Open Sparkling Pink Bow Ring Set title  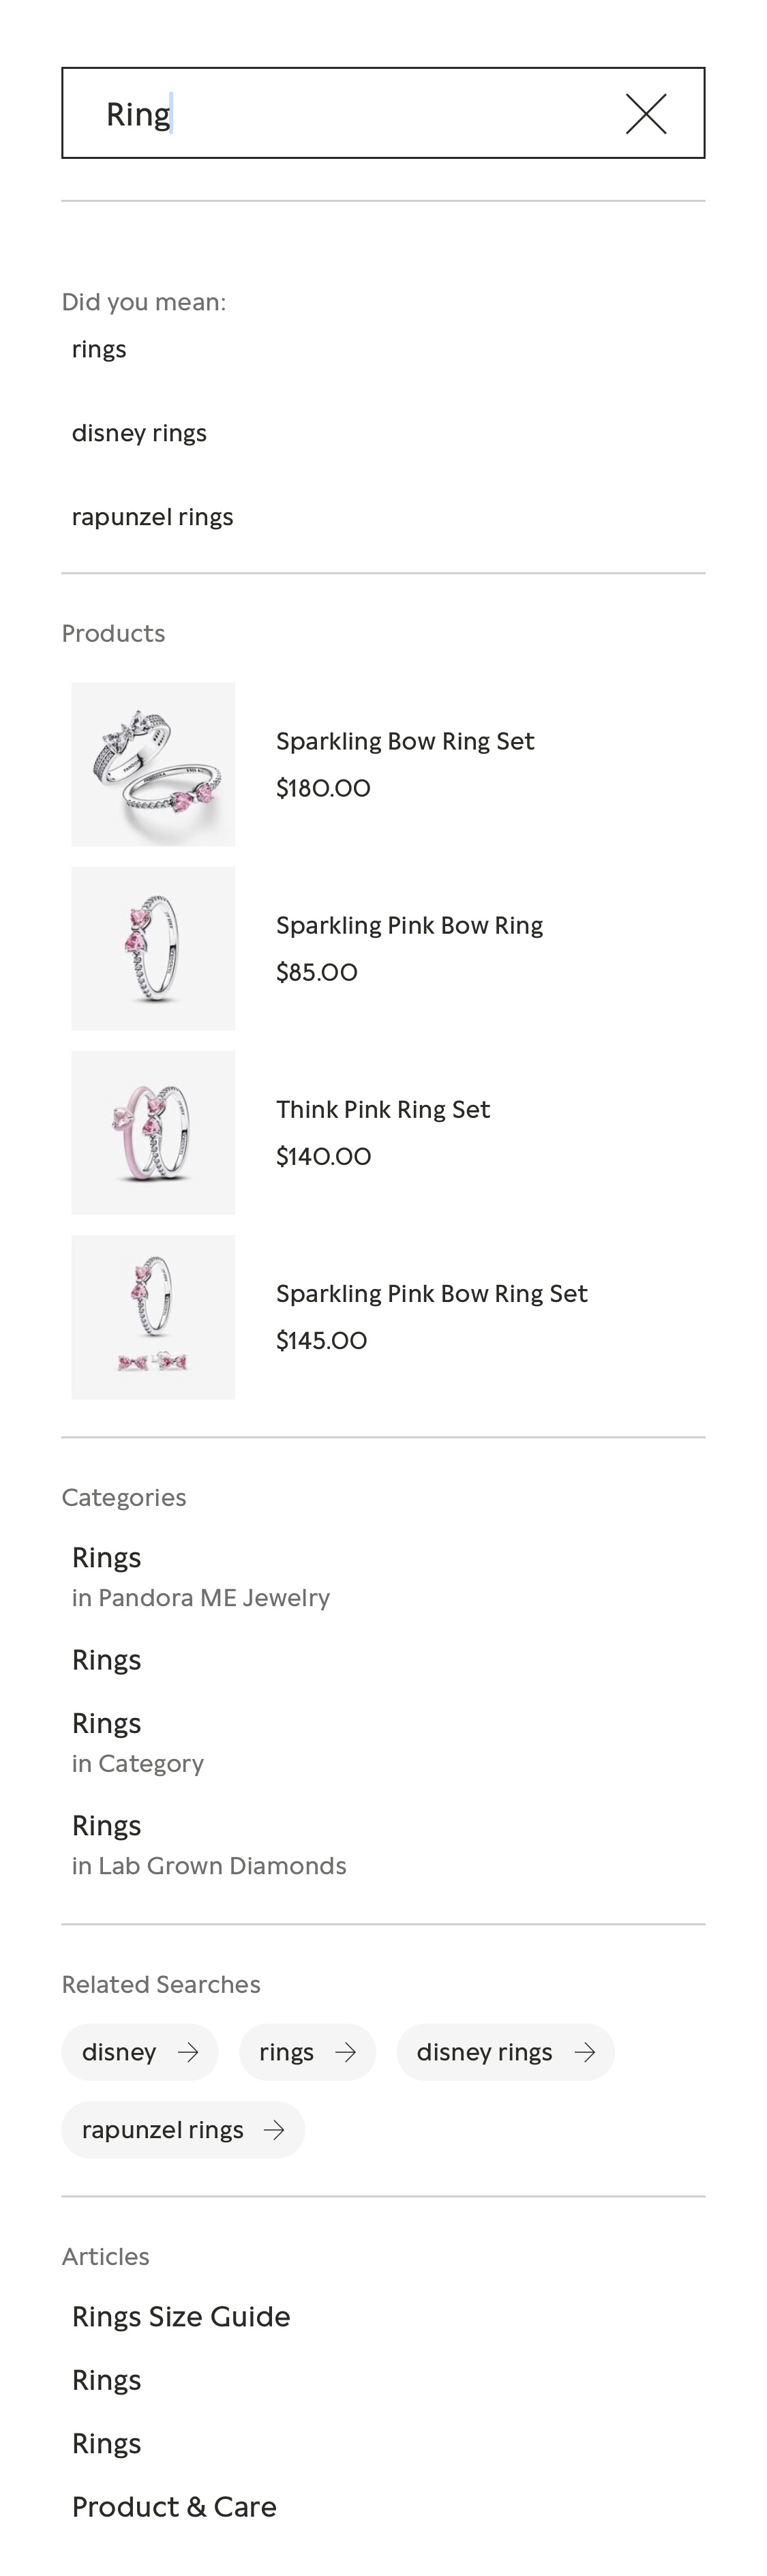[x=431, y=1293]
